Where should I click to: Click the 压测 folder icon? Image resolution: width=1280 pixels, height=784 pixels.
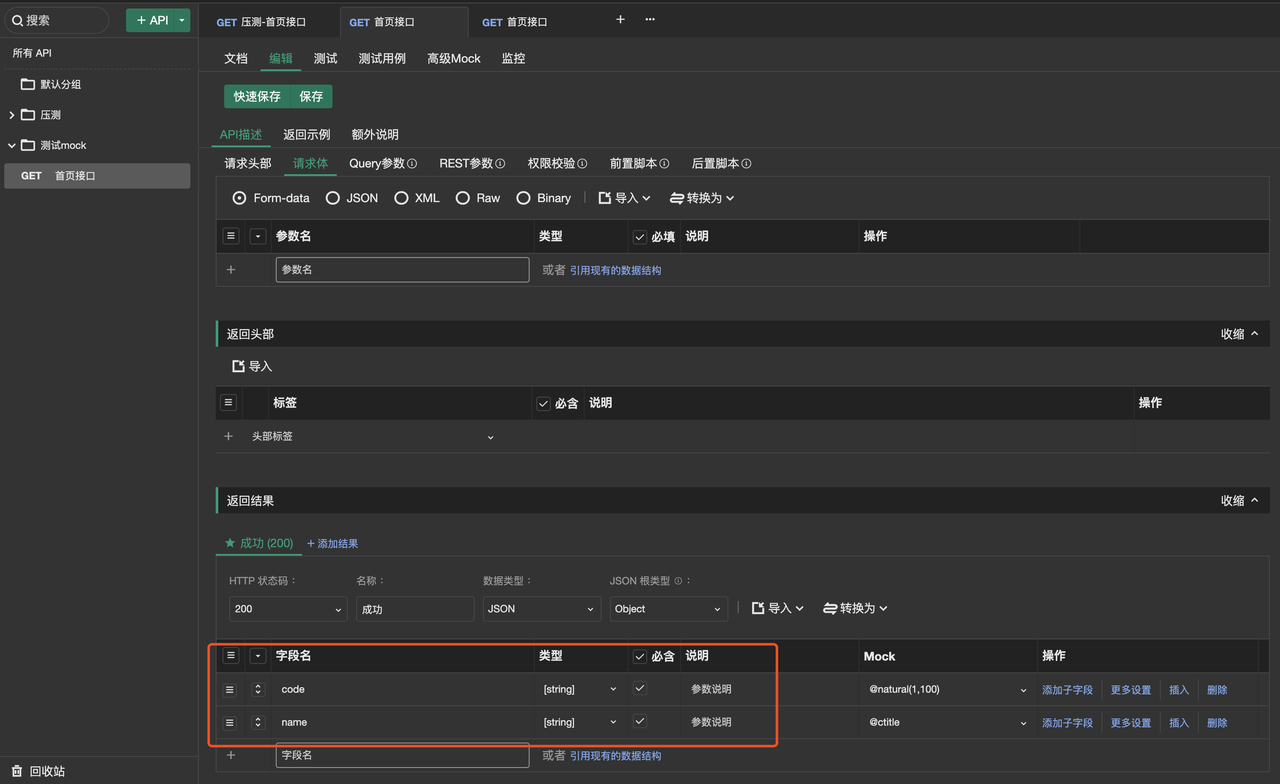[x=28, y=115]
